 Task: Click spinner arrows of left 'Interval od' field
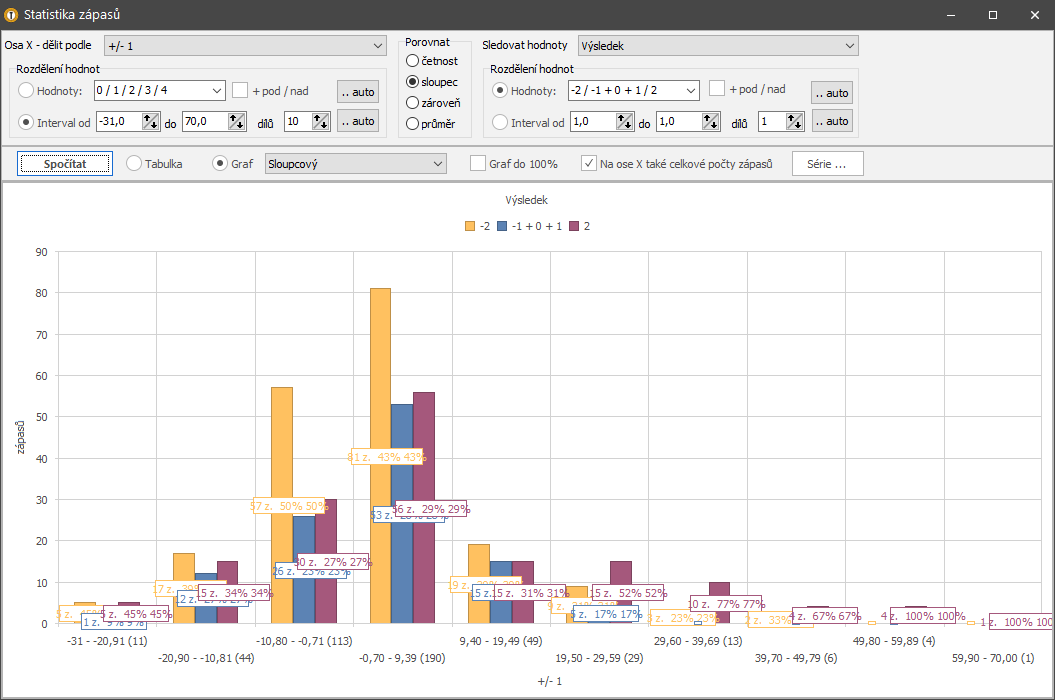coord(150,121)
